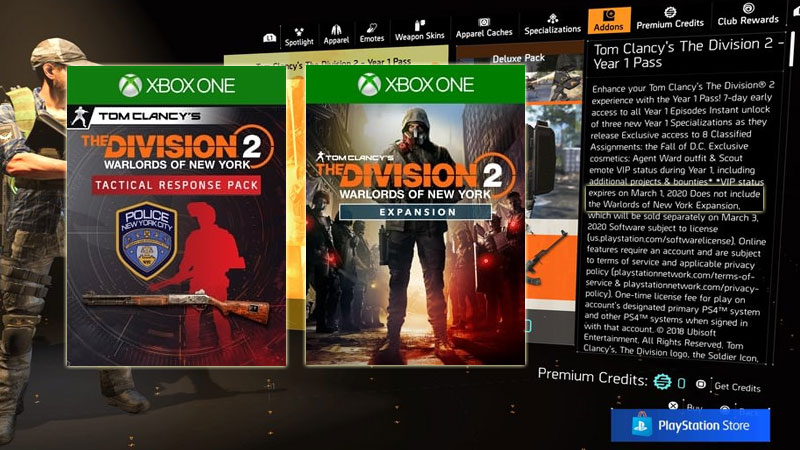Click the Year 1 Pass description title
This screenshot has height=450, width=800.
click(x=688, y=54)
